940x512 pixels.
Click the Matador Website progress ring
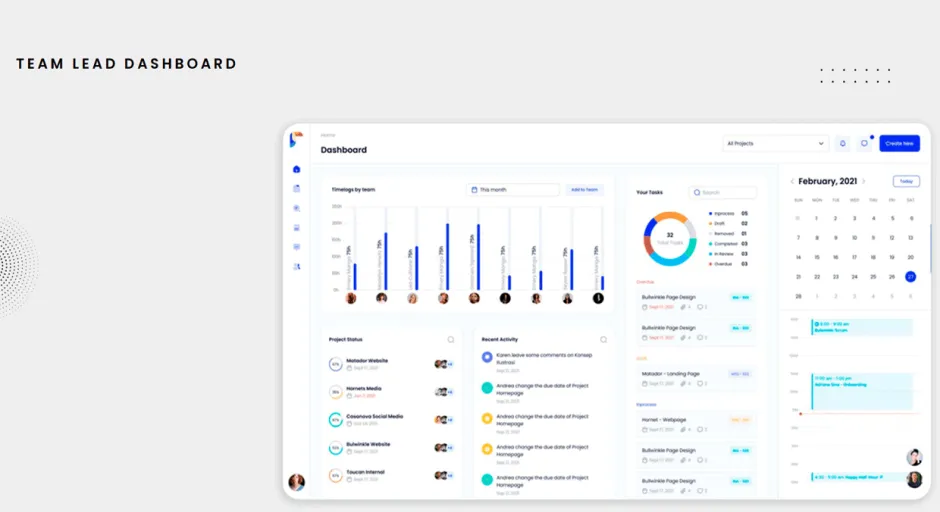click(335, 364)
